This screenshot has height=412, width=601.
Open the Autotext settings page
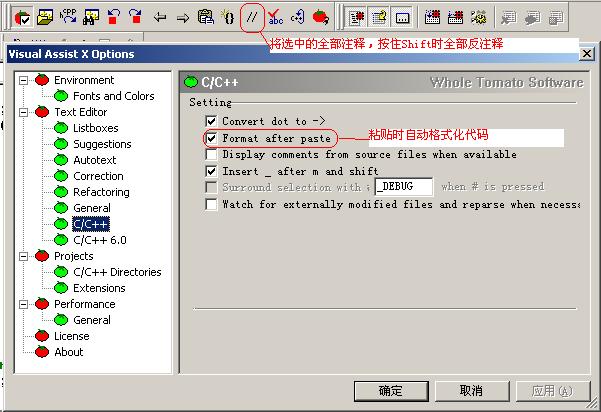click(x=94, y=160)
